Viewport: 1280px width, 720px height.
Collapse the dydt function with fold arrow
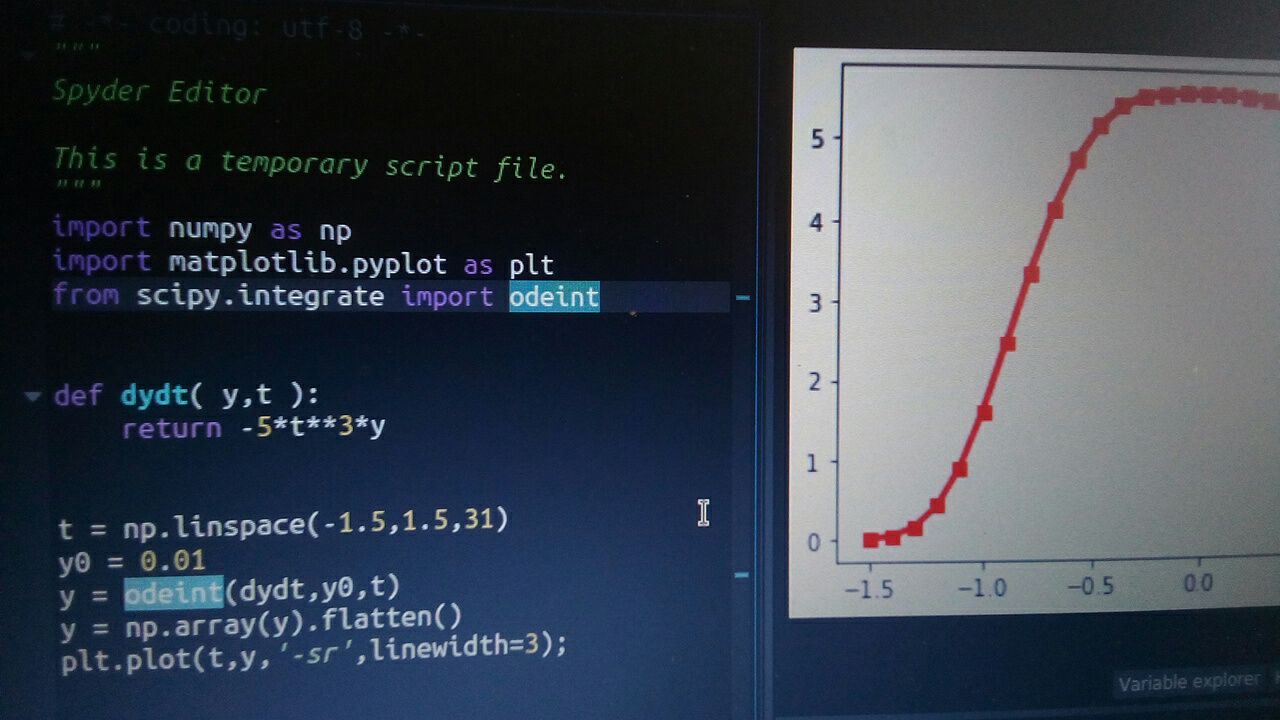pyautogui.click(x=33, y=396)
